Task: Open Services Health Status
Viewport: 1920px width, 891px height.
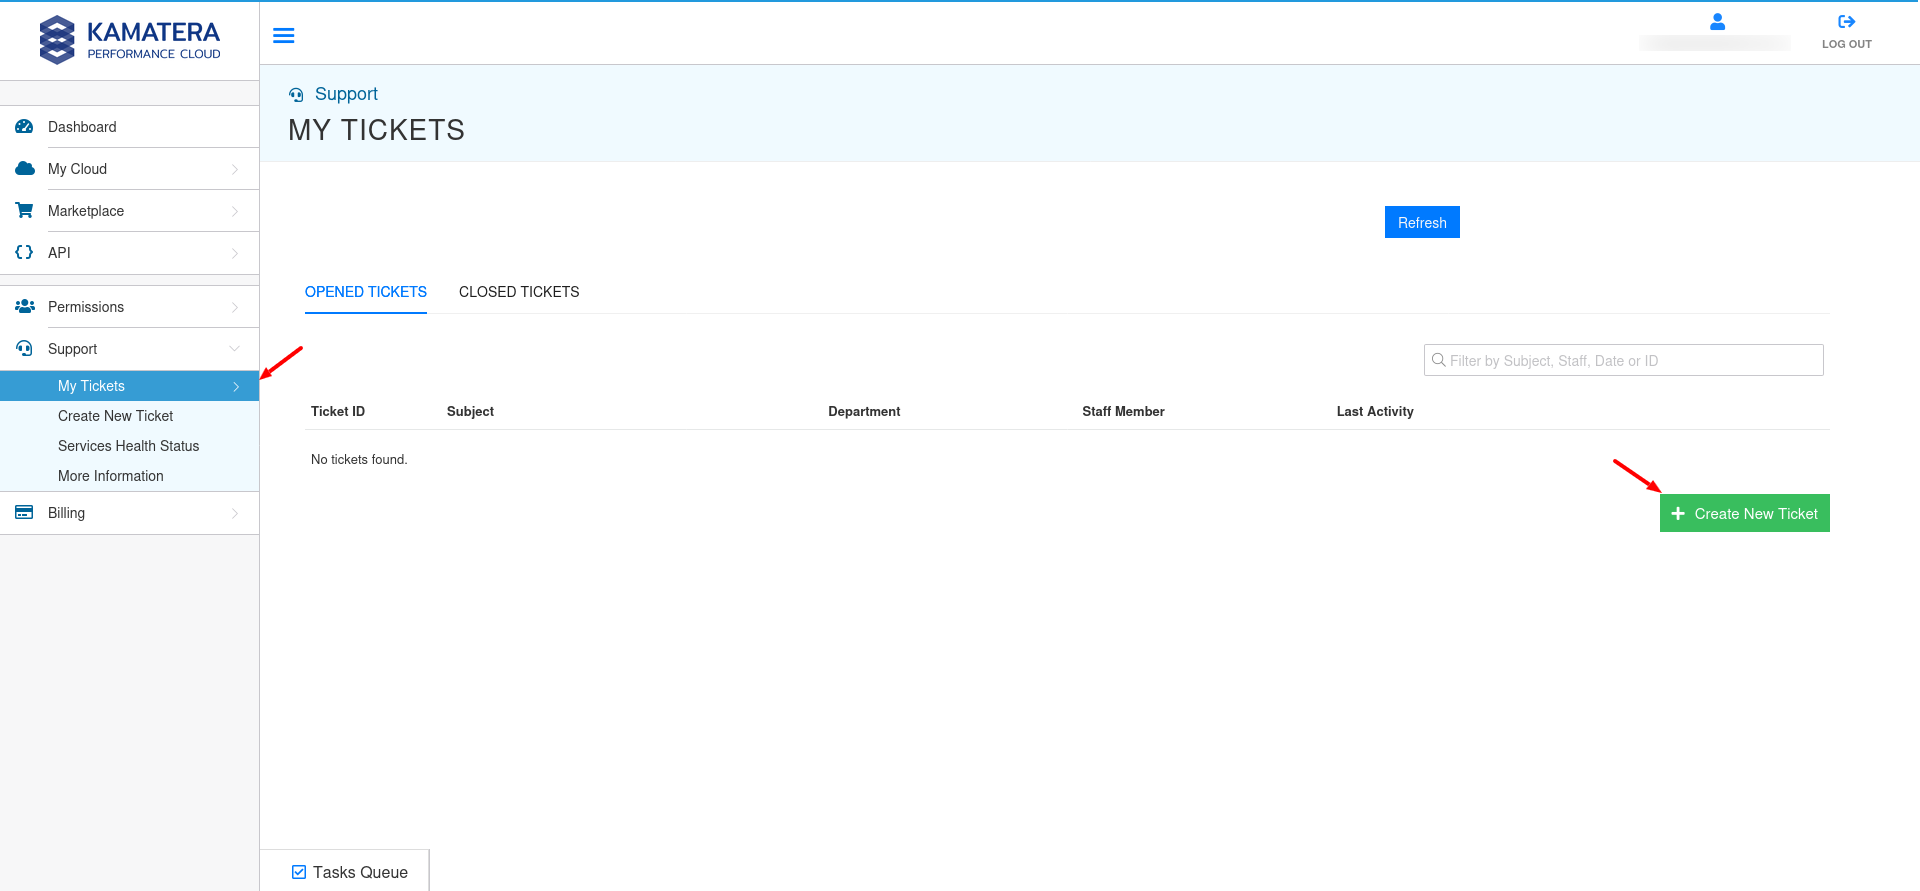Action: (128, 446)
